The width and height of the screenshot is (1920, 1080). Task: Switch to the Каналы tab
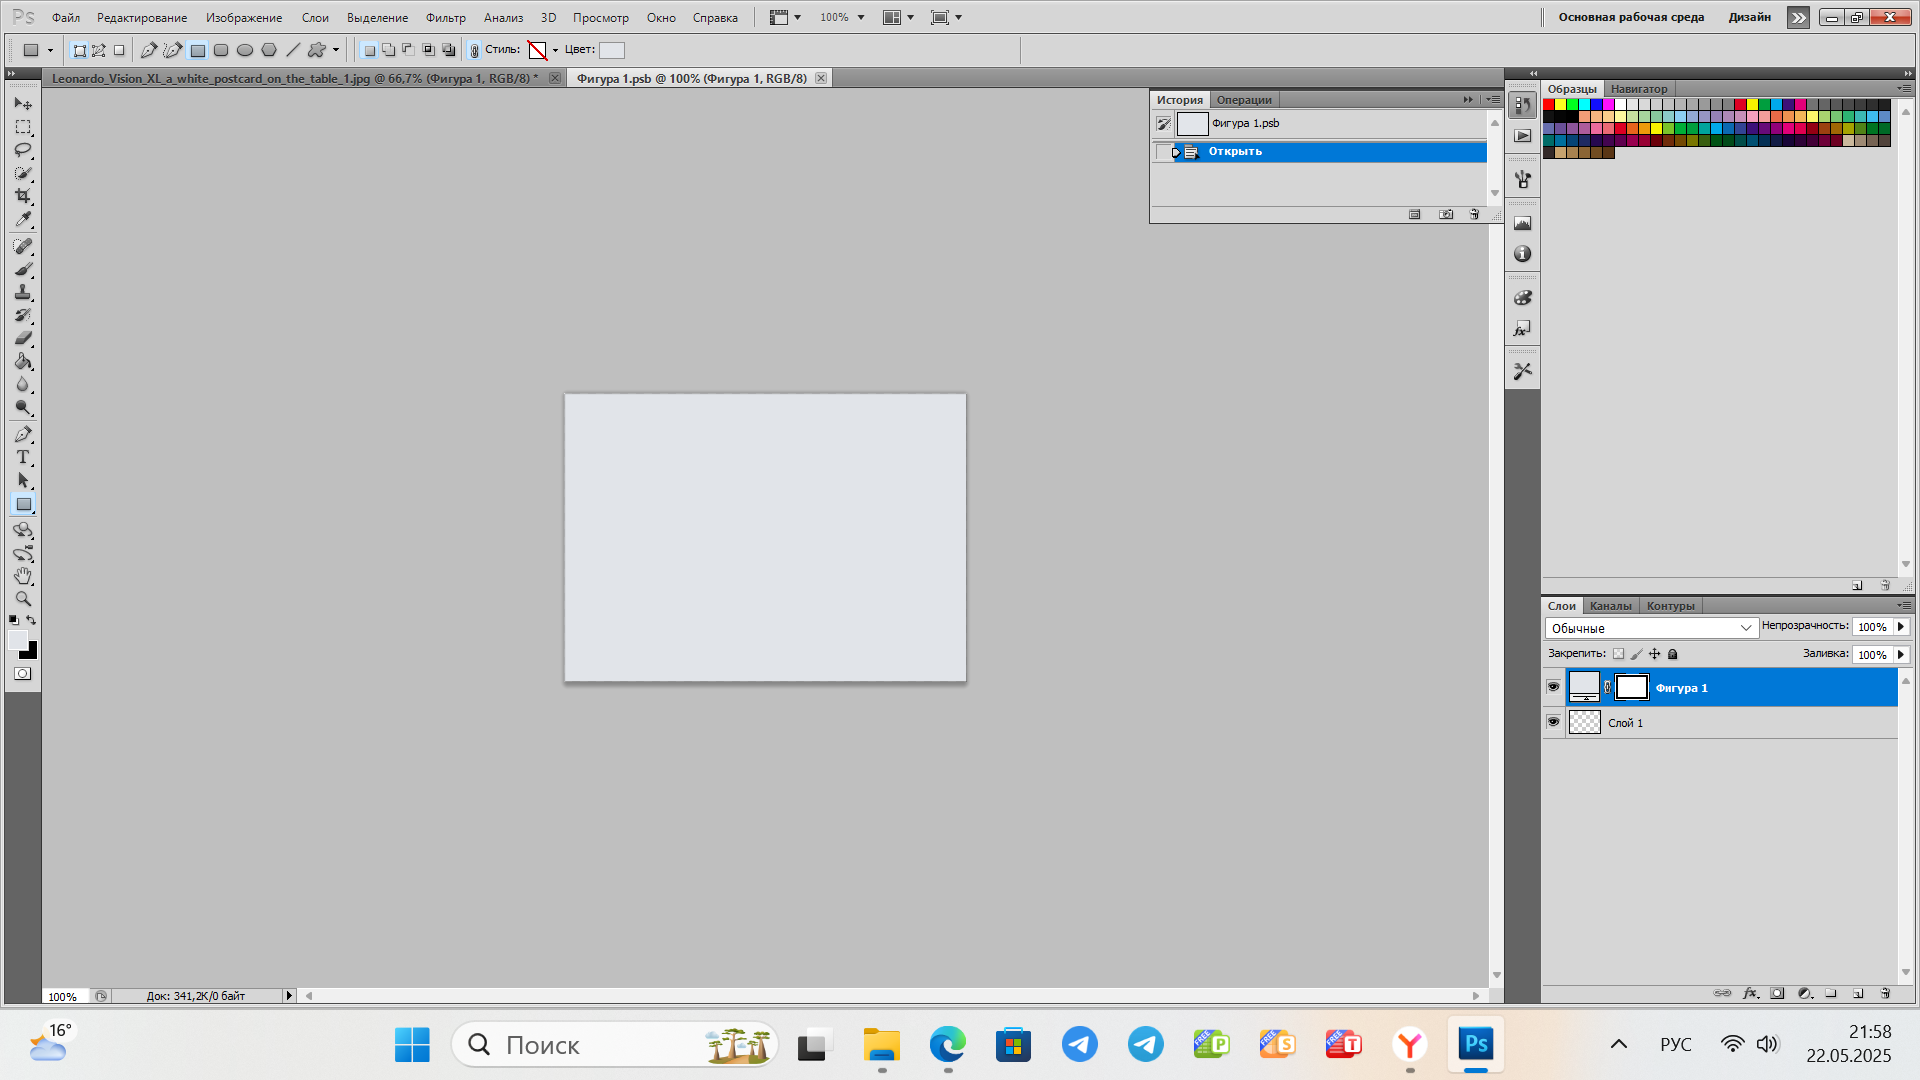(1610, 606)
